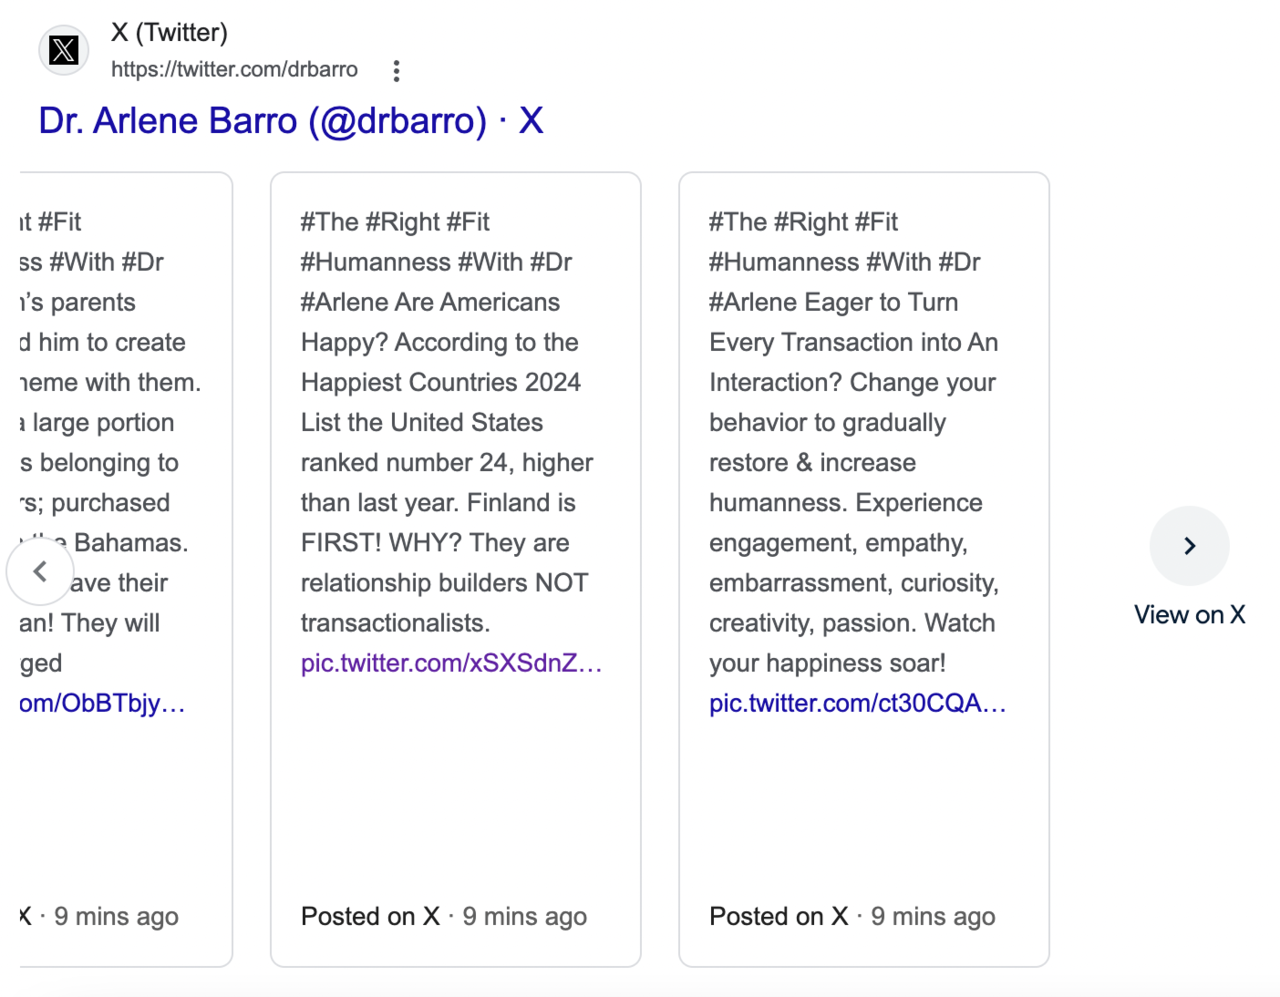This screenshot has width=1280, height=997.
Task: Open the three-dot options menu beside URL
Action: click(397, 70)
